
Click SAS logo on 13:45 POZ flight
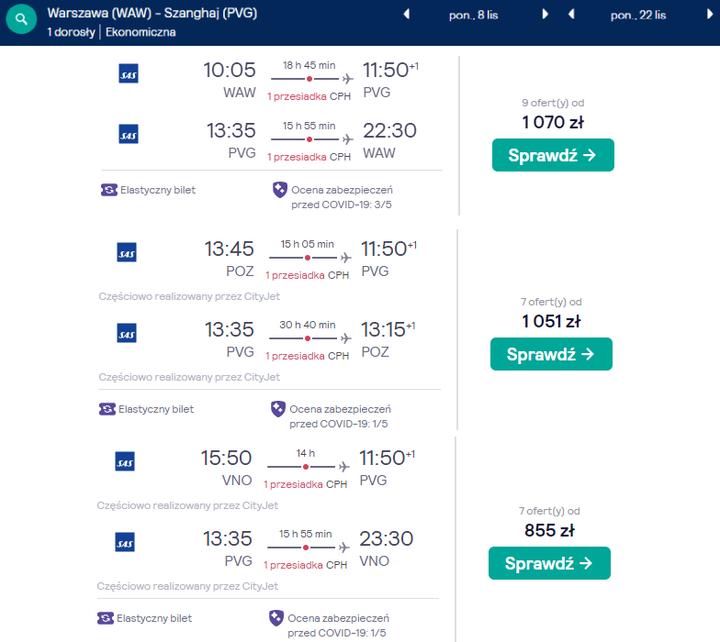[126, 253]
